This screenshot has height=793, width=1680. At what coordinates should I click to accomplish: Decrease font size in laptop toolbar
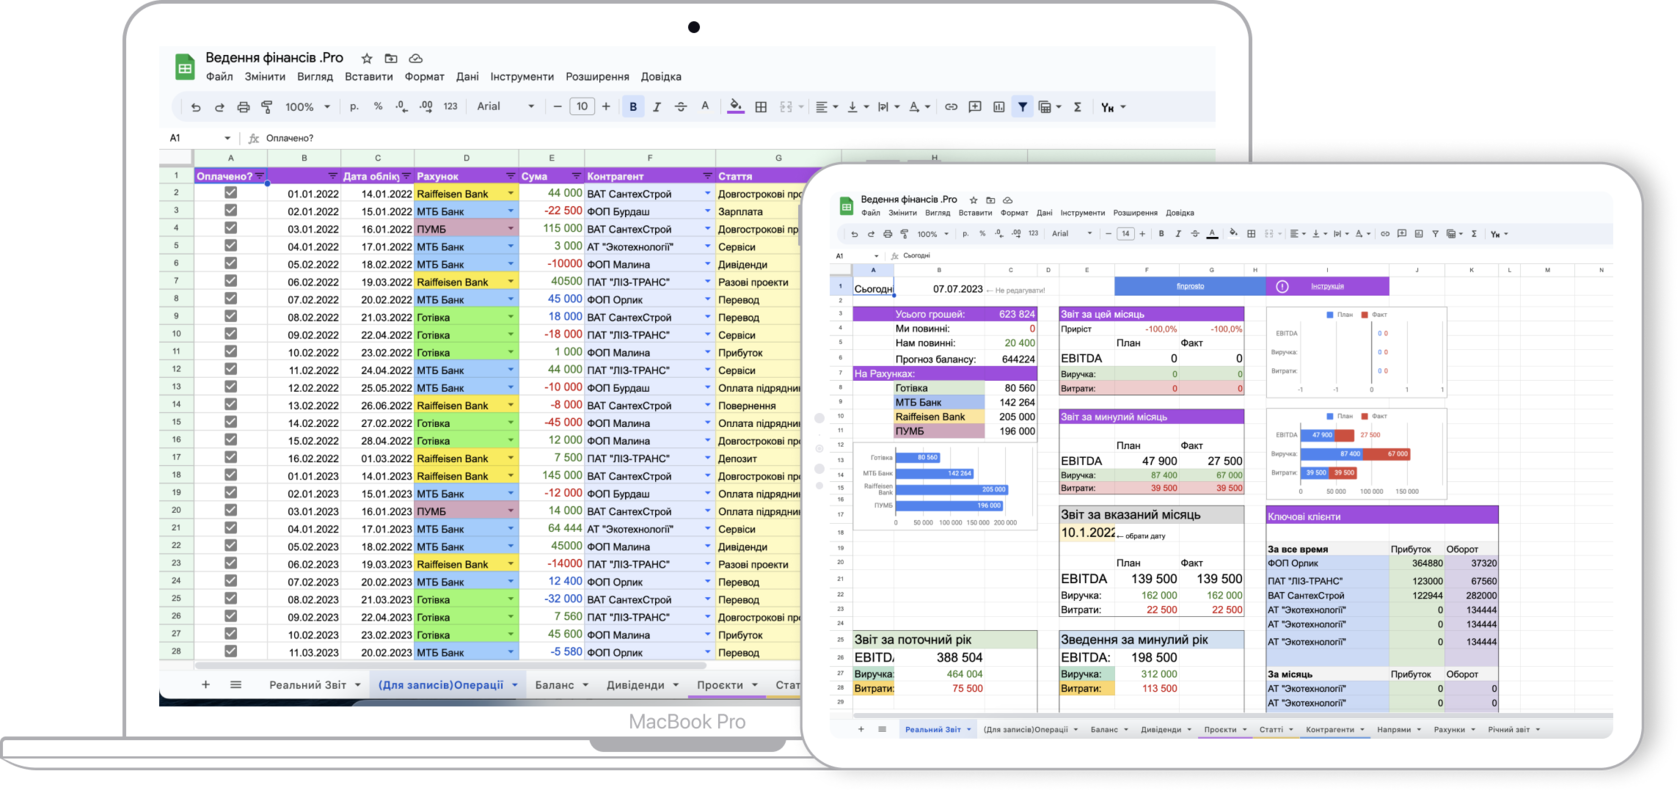point(557,107)
